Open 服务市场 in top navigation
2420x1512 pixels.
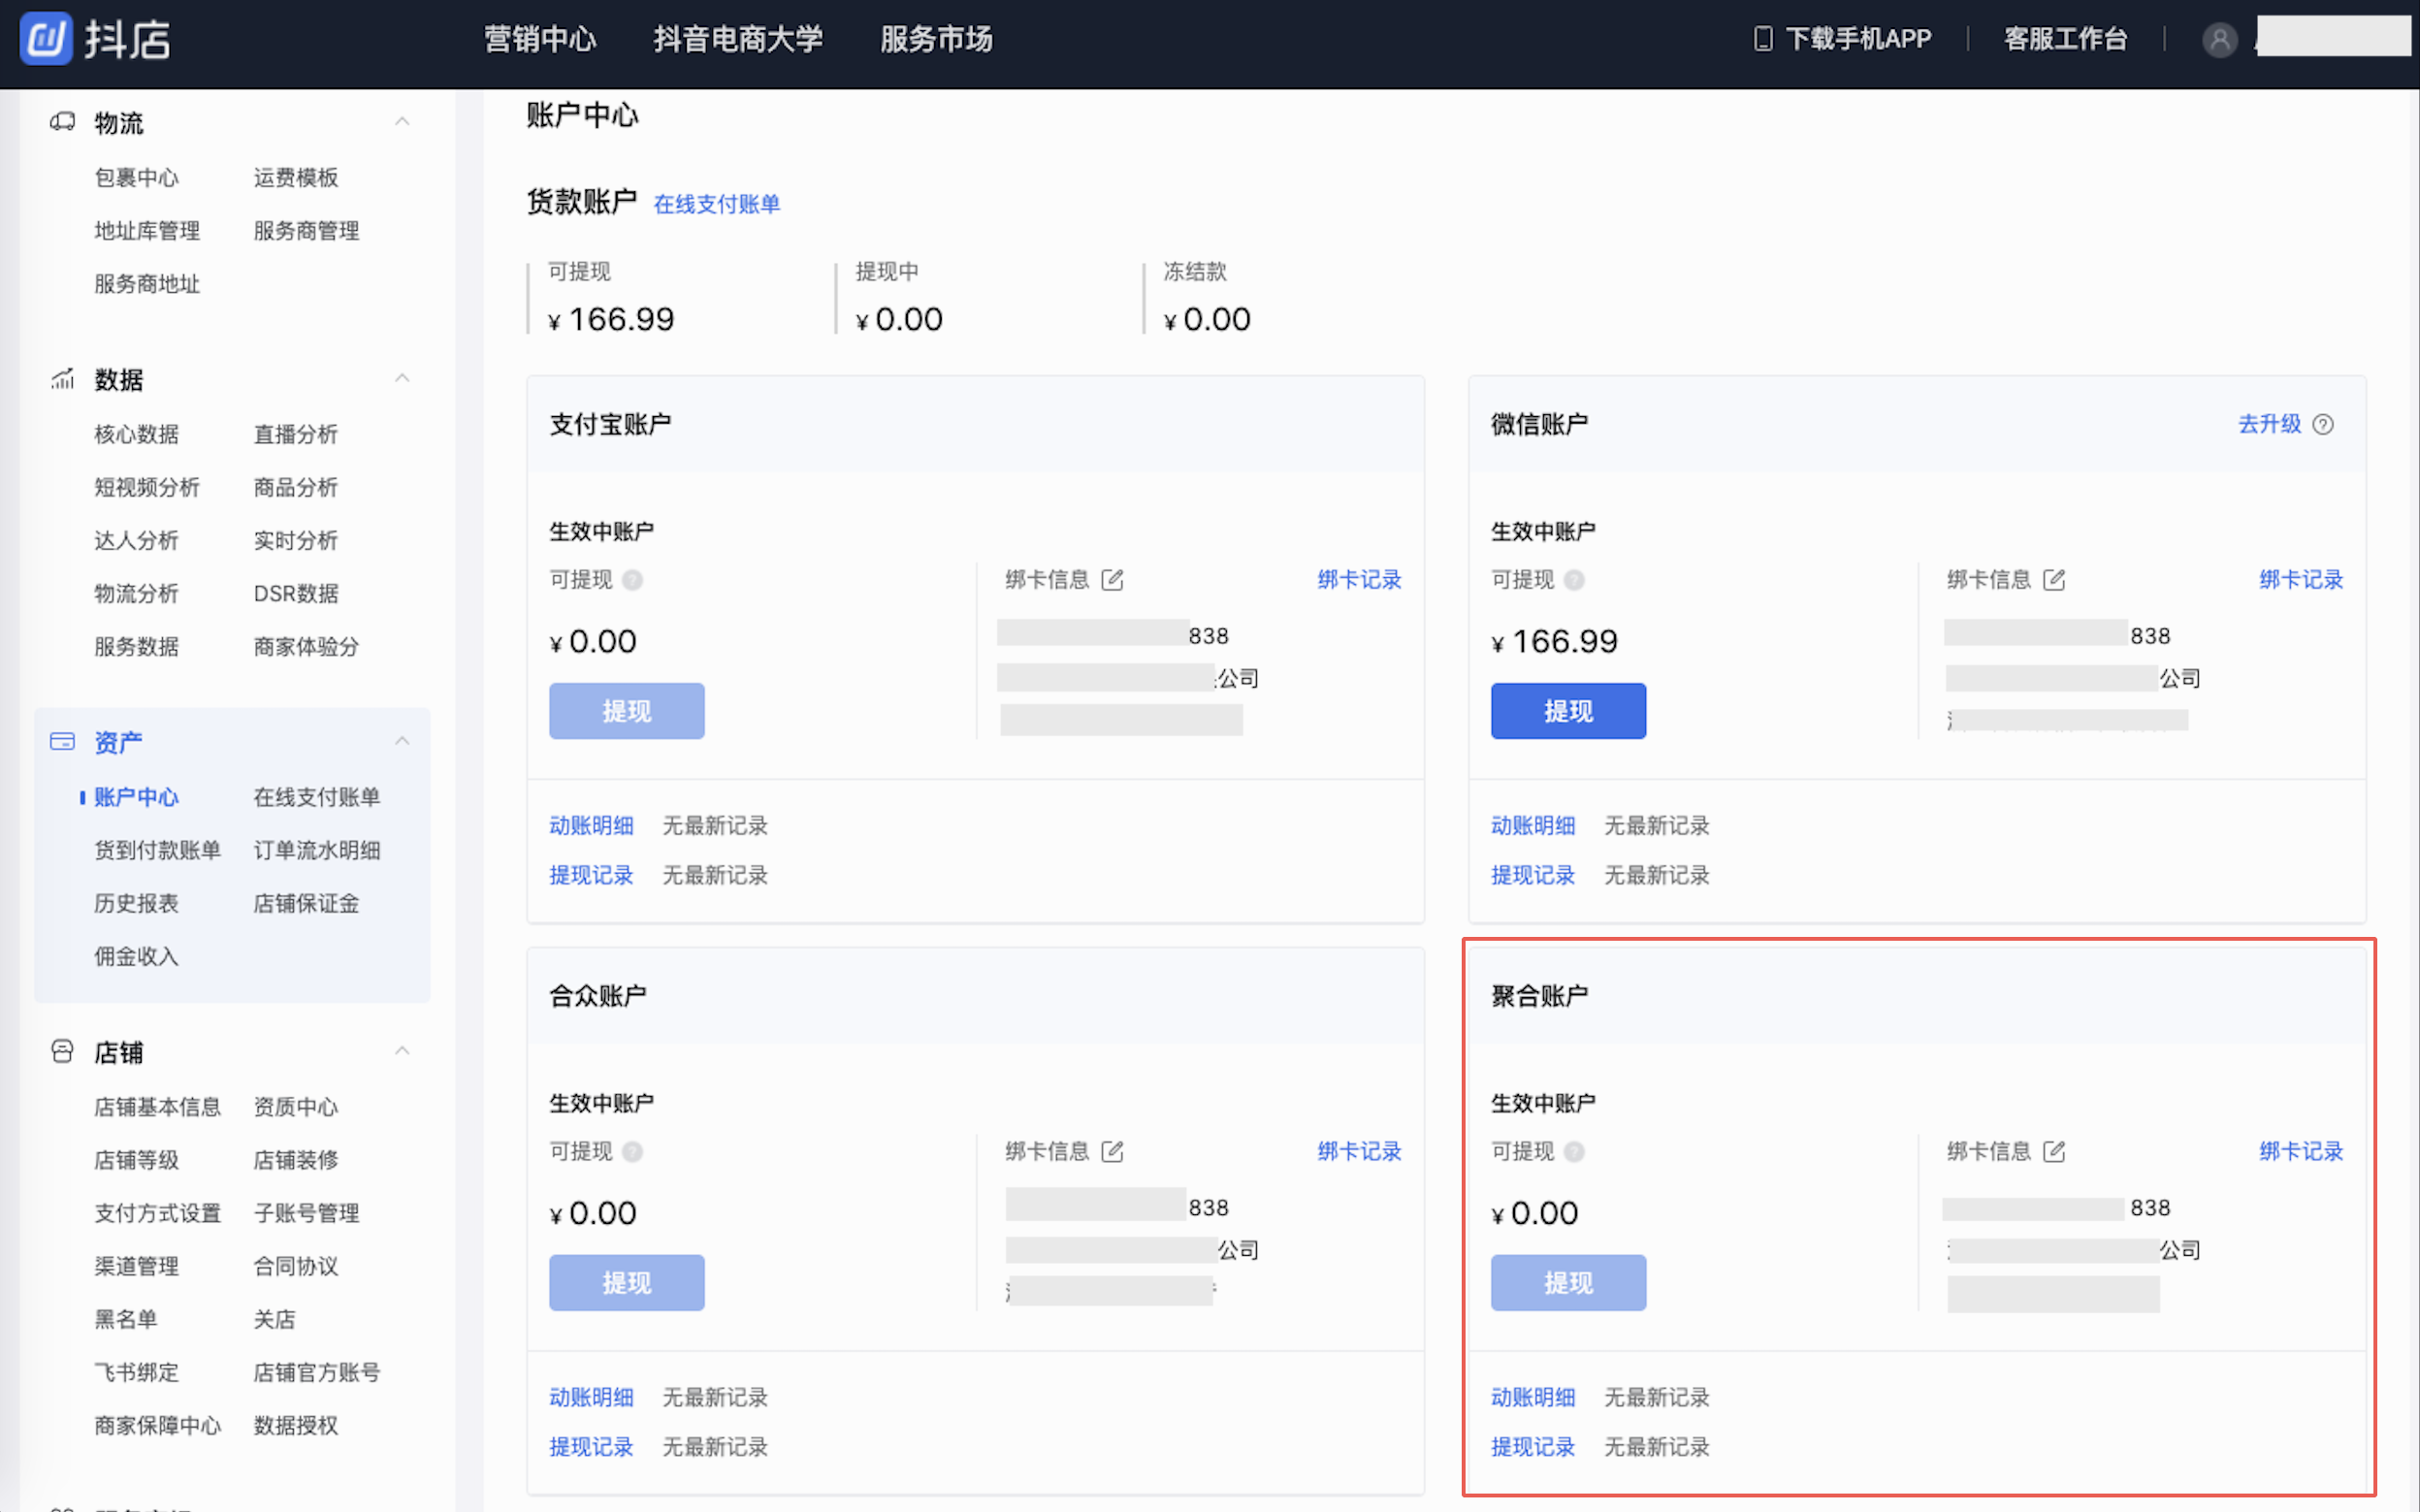936,39
